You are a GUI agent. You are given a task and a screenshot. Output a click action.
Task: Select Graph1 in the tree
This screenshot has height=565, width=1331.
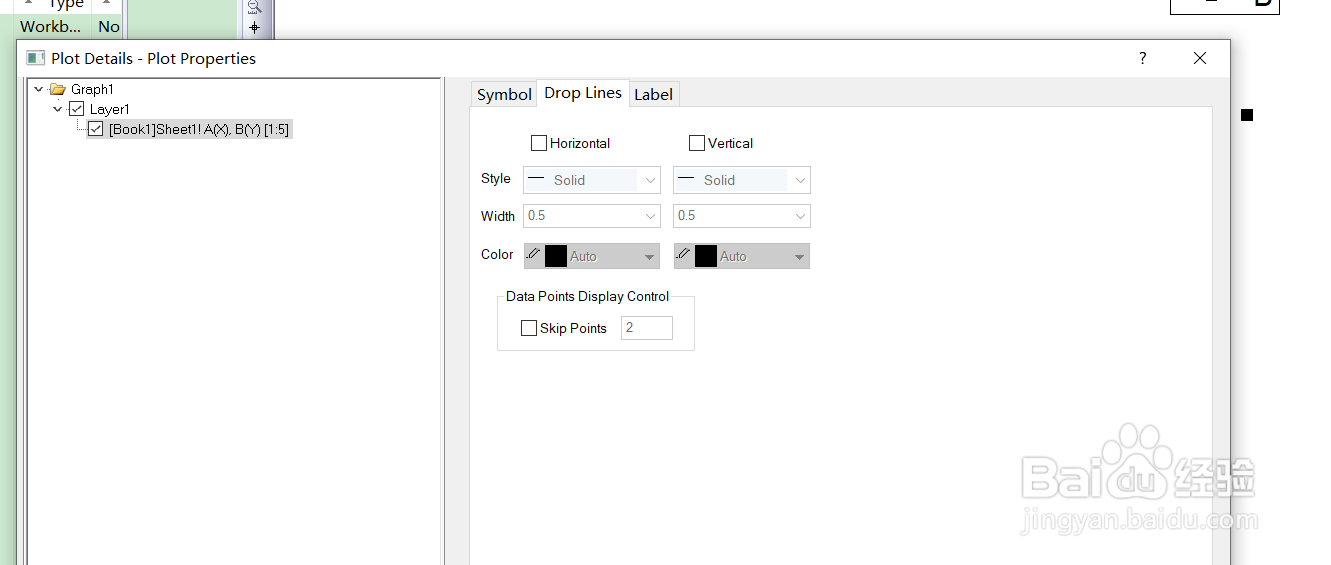pos(92,89)
